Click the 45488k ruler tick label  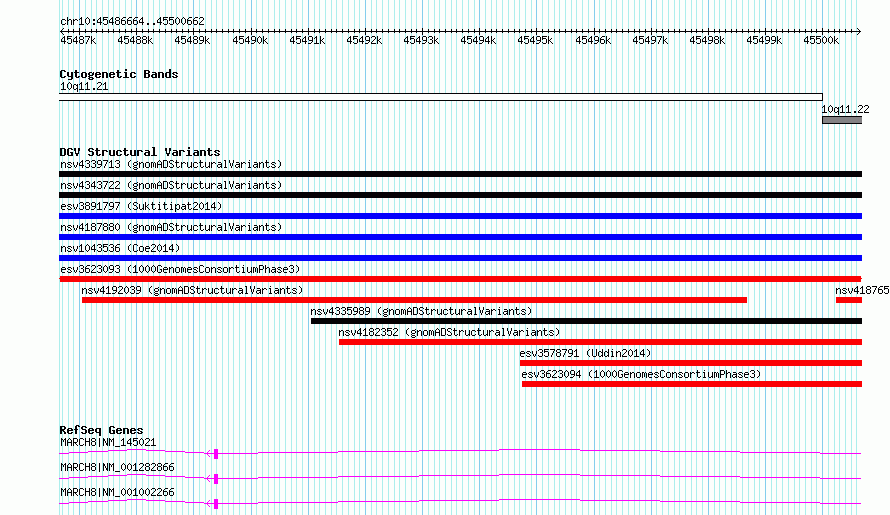[135, 40]
